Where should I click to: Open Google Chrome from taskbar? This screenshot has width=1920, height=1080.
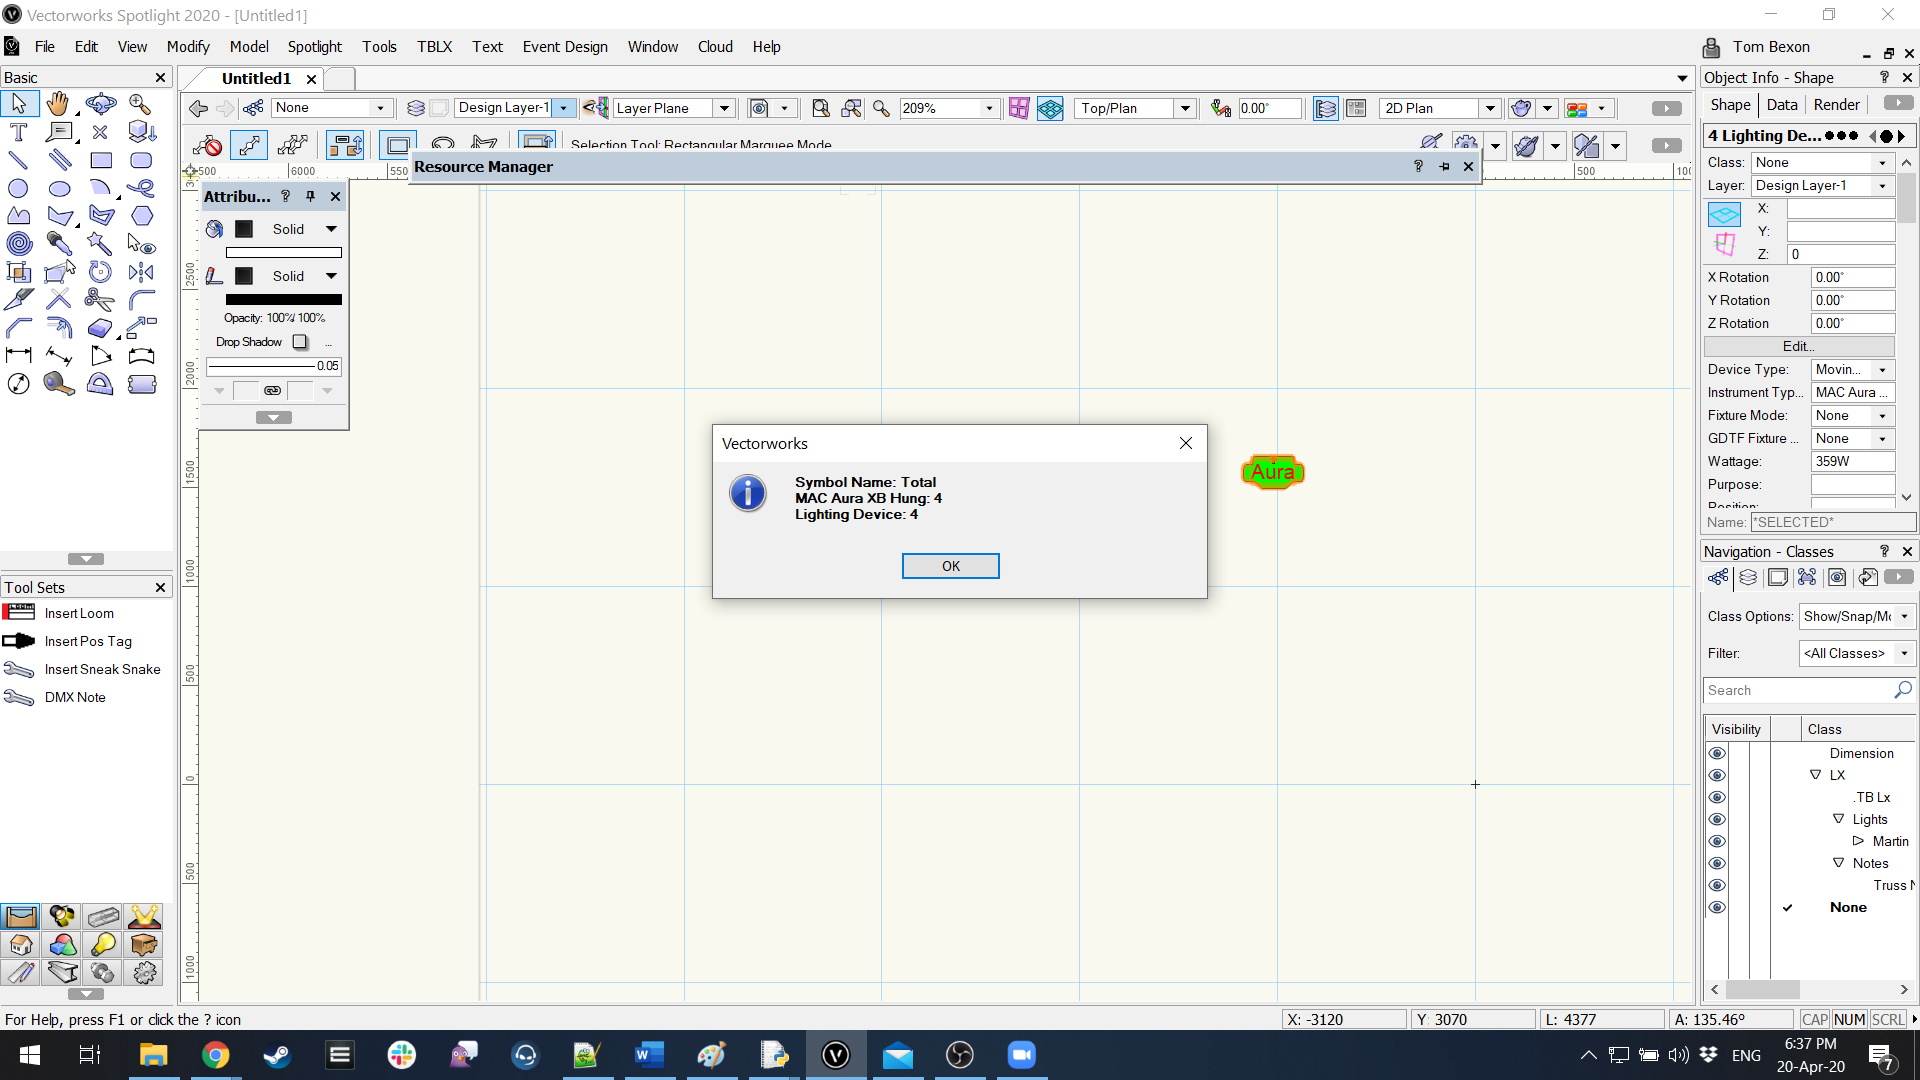(x=216, y=1055)
